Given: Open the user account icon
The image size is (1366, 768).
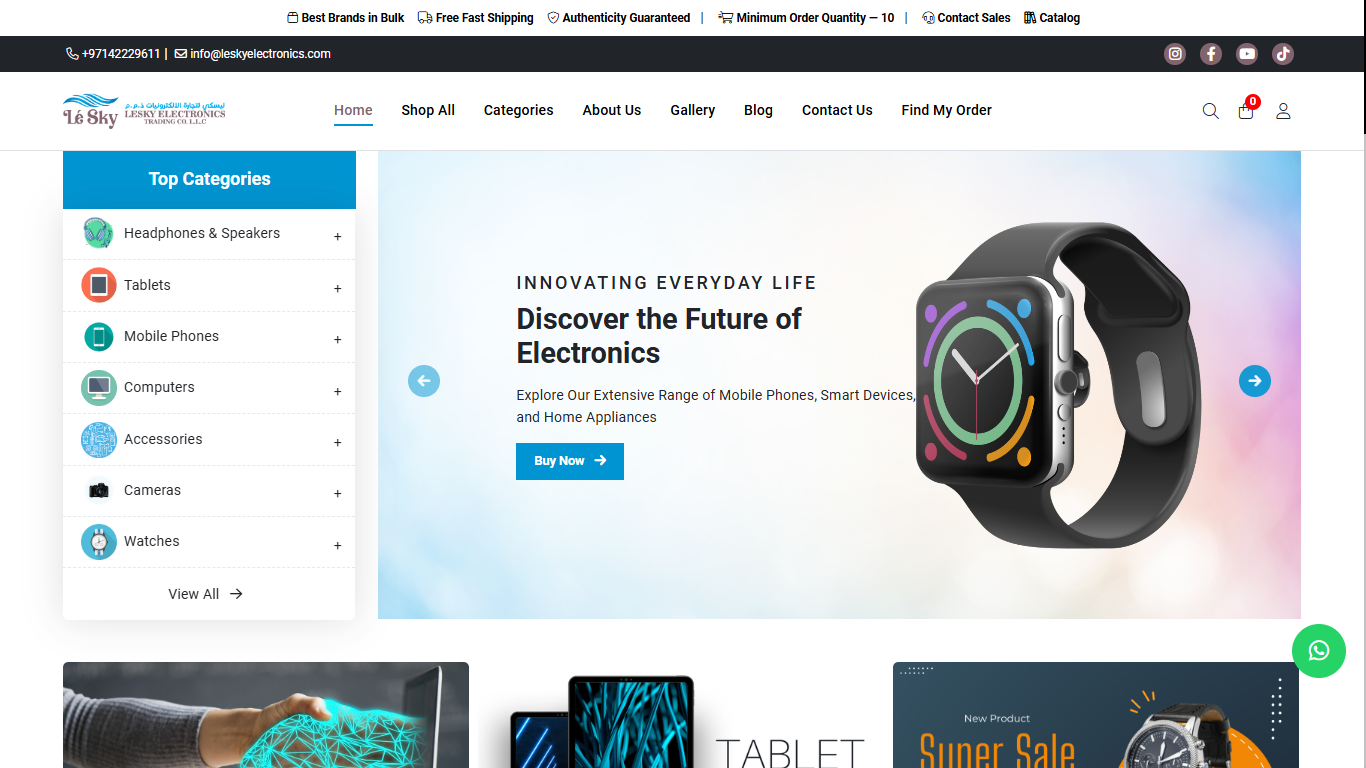Looking at the screenshot, I should pyautogui.click(x=1283, y=111).
